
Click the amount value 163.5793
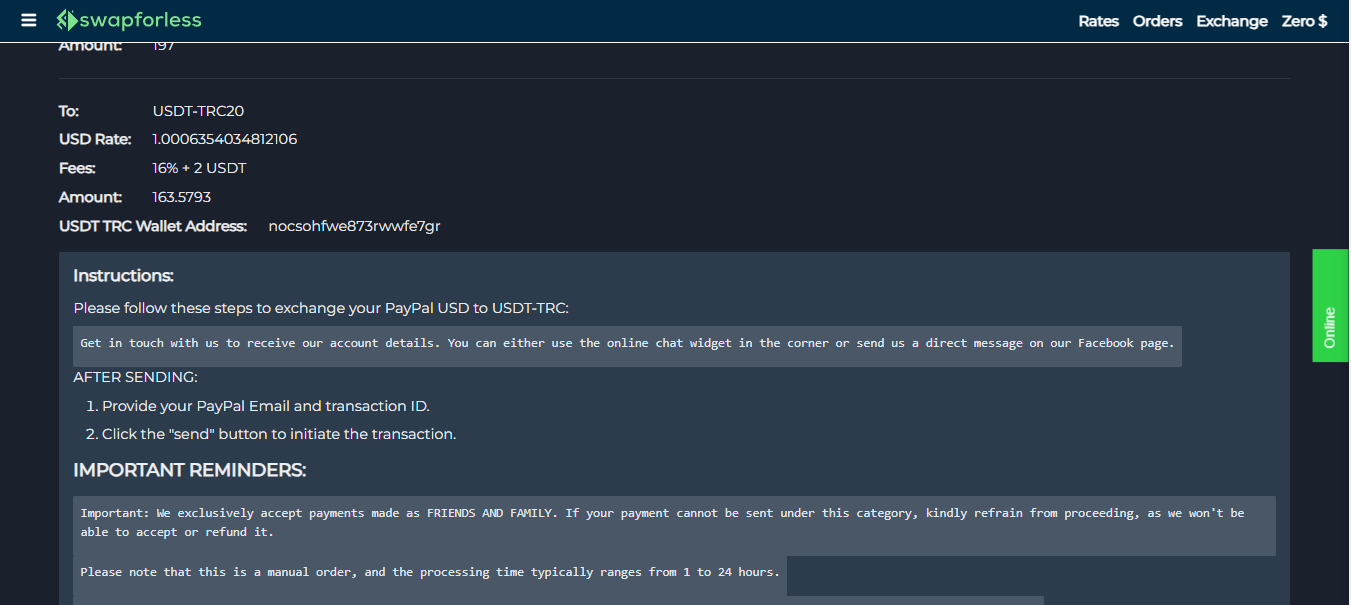(181, 197)
